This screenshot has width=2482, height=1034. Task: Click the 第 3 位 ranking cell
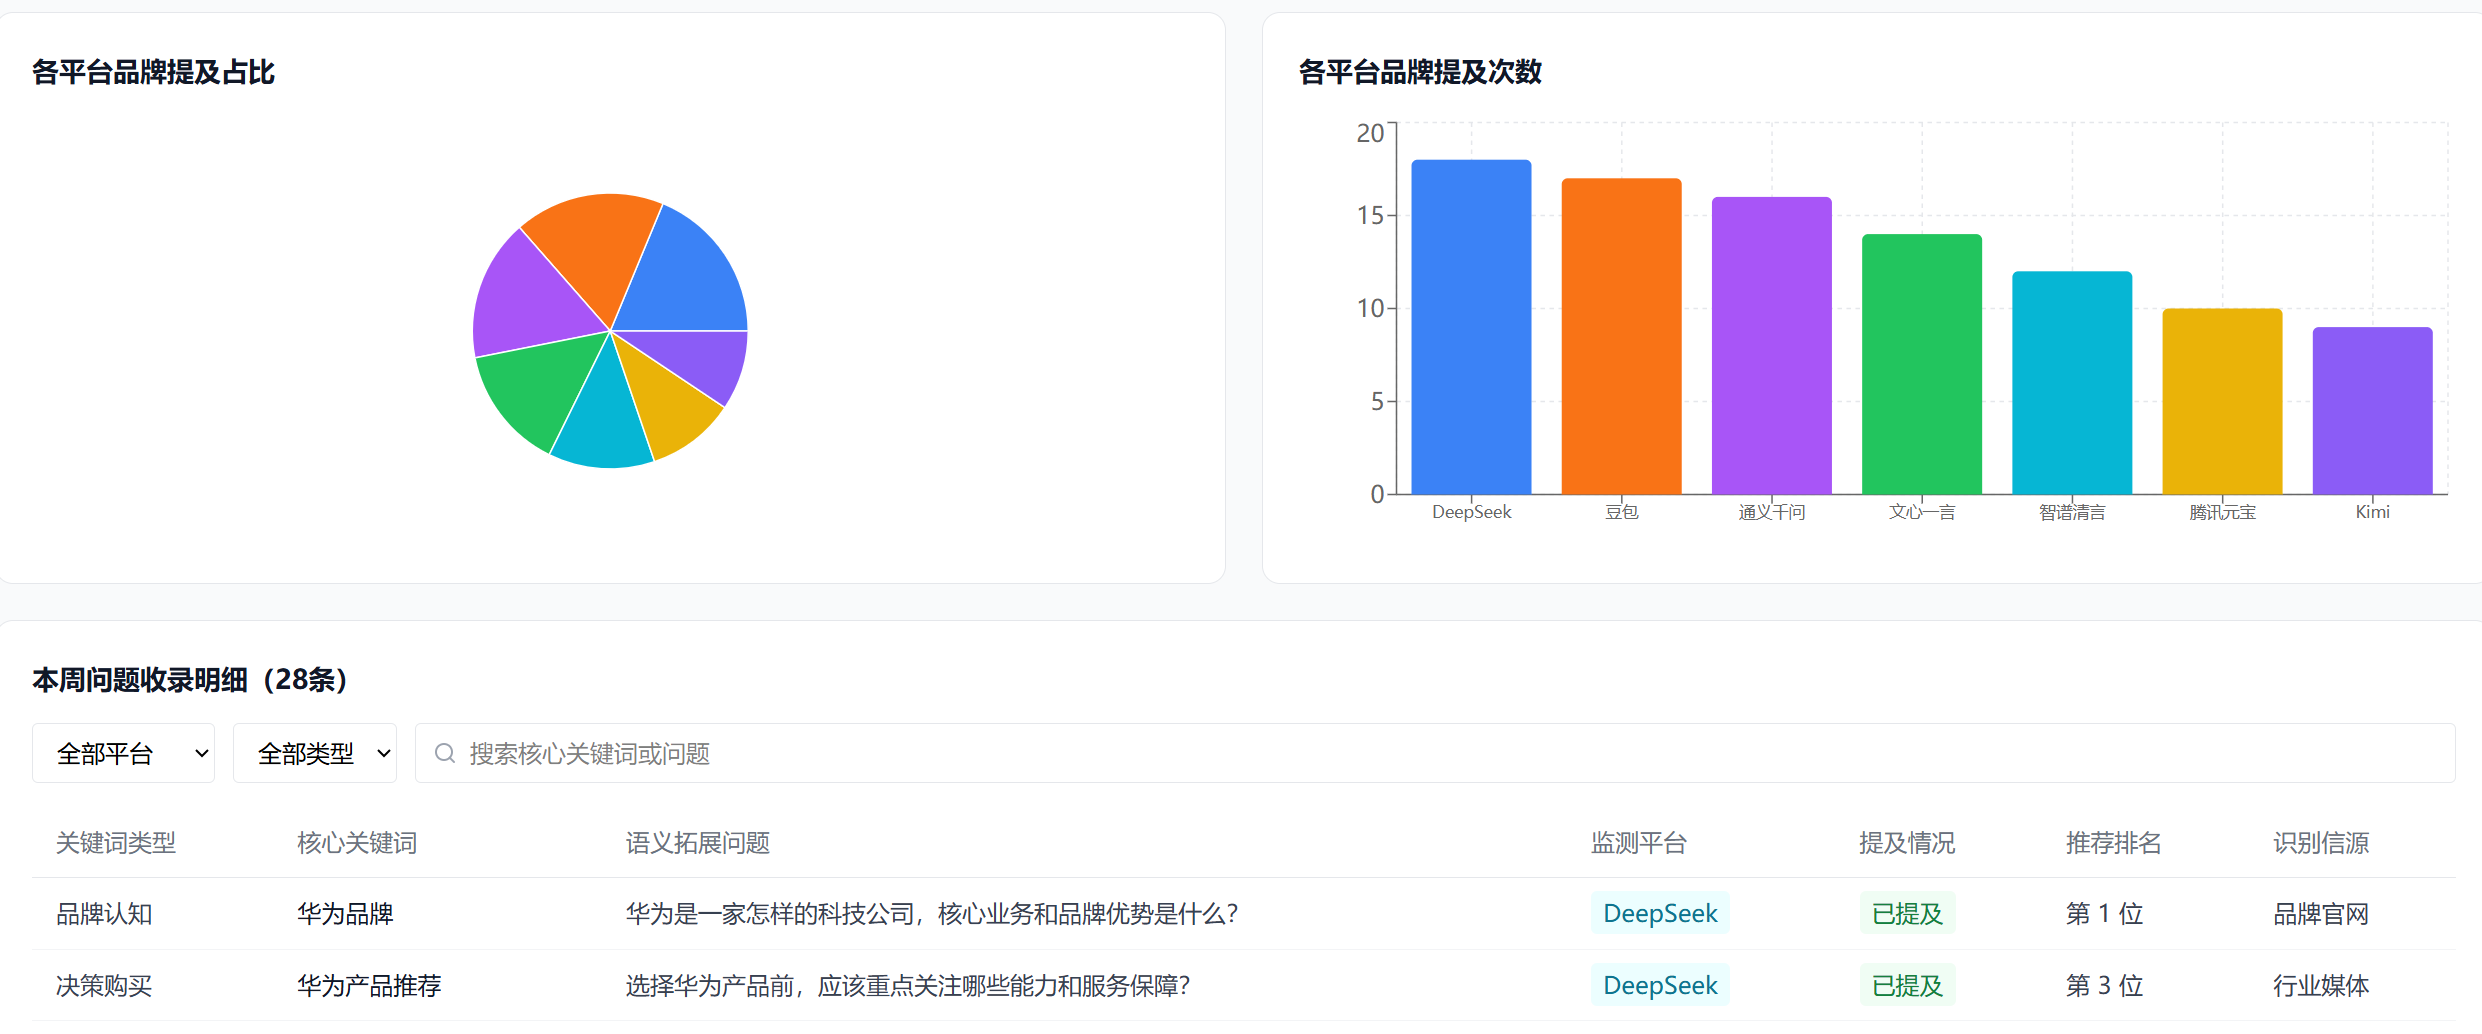2104,985
